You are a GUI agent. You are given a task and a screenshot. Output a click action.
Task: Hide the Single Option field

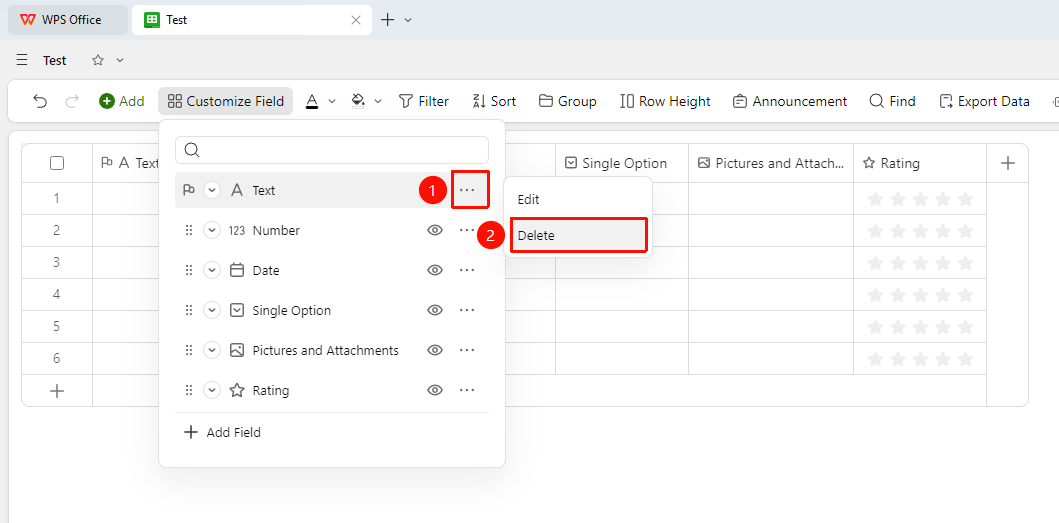pyautogui.click(x=435, y=310)
